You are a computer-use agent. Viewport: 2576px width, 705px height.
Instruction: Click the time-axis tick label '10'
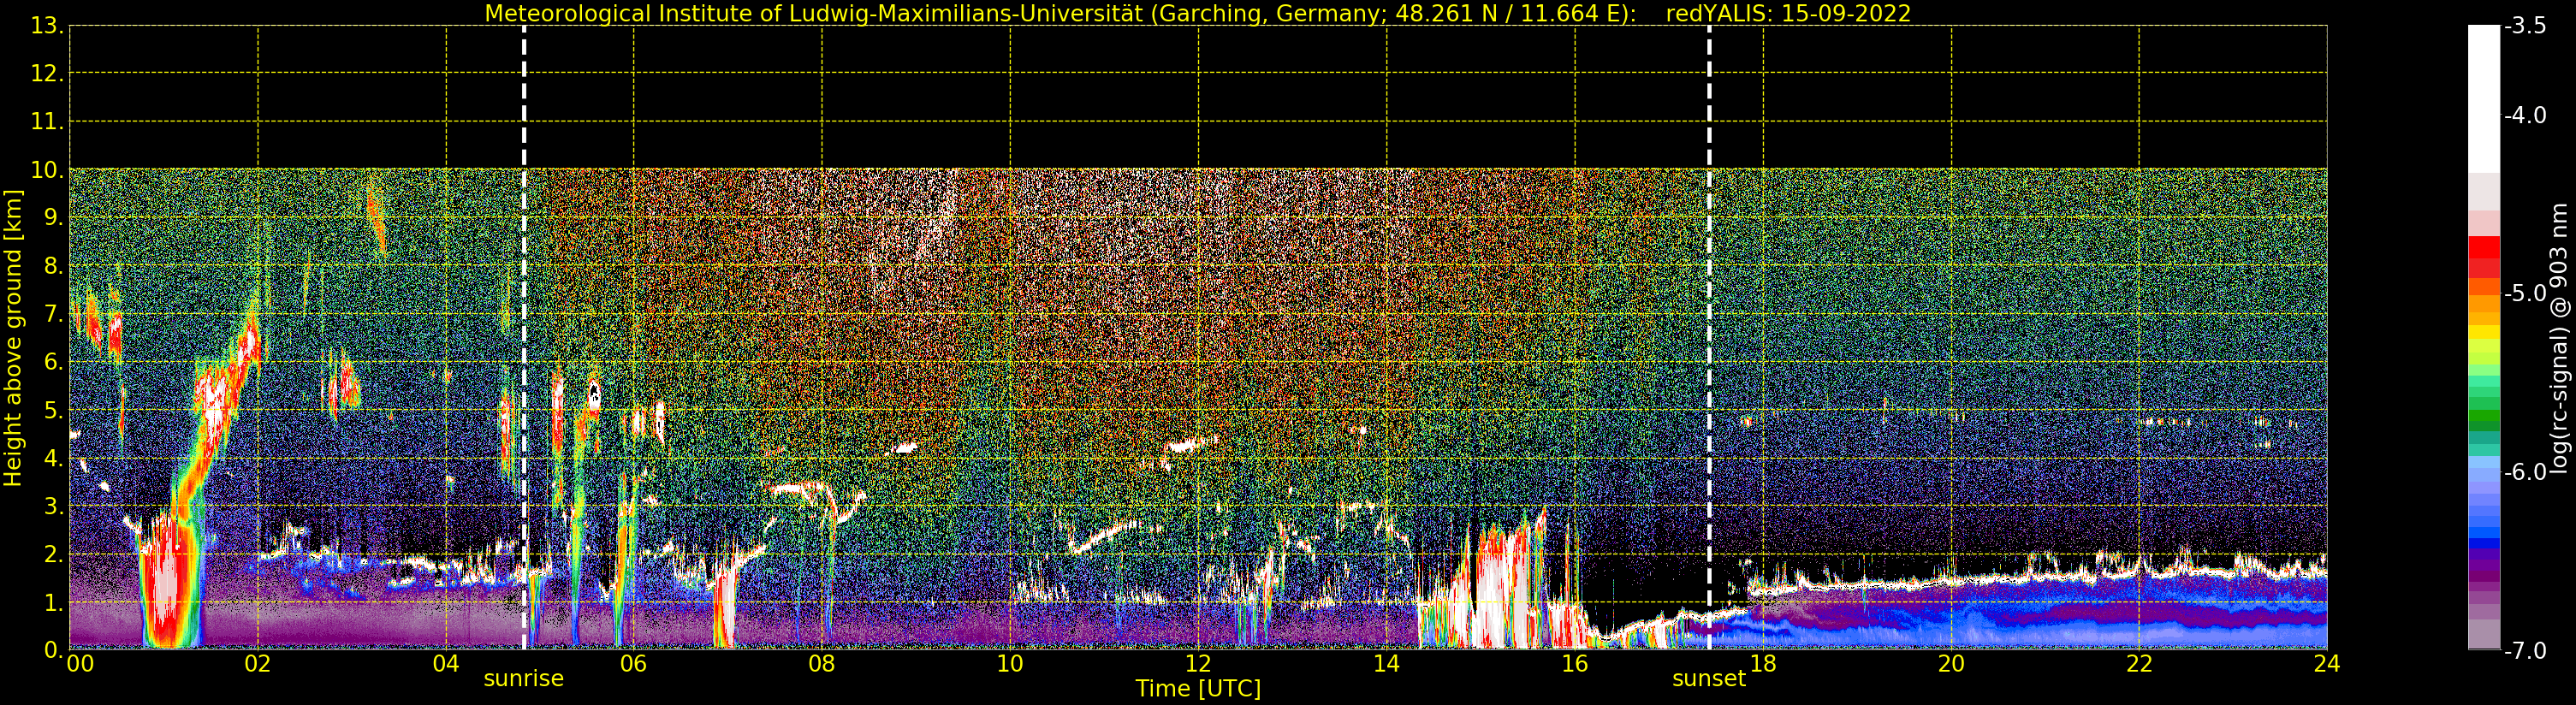[x=1010, y=663]
